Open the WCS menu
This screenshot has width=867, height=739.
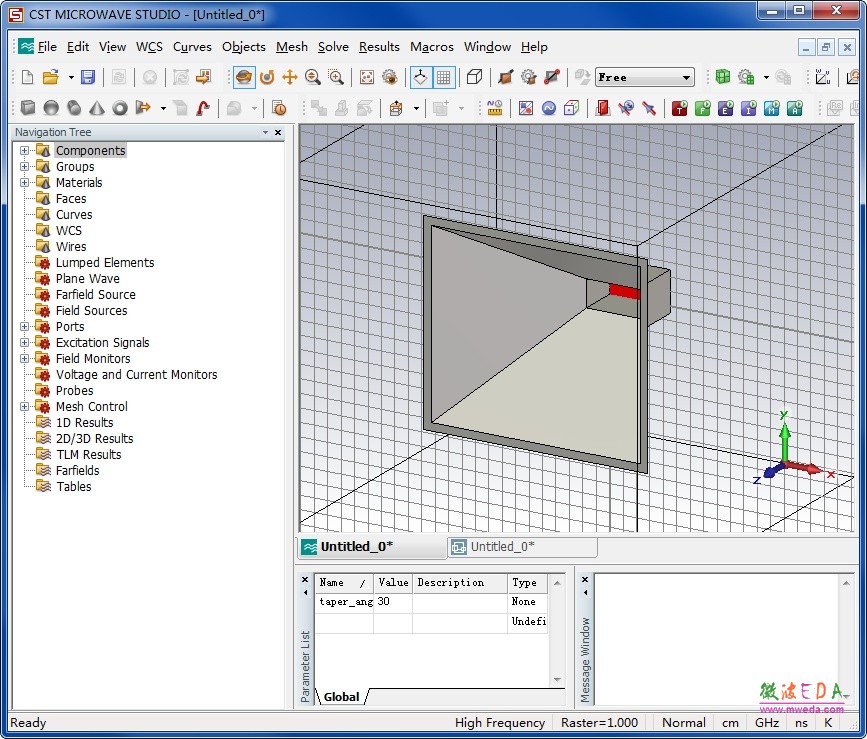(149, 47)
